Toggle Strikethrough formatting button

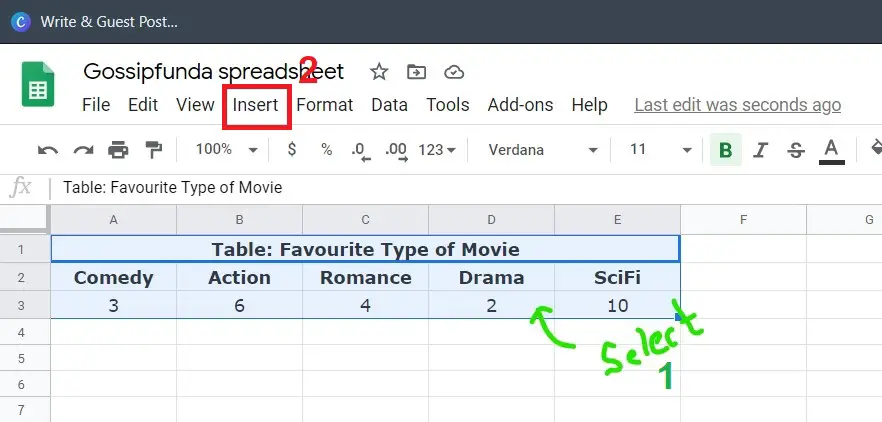tap(795, 150)
